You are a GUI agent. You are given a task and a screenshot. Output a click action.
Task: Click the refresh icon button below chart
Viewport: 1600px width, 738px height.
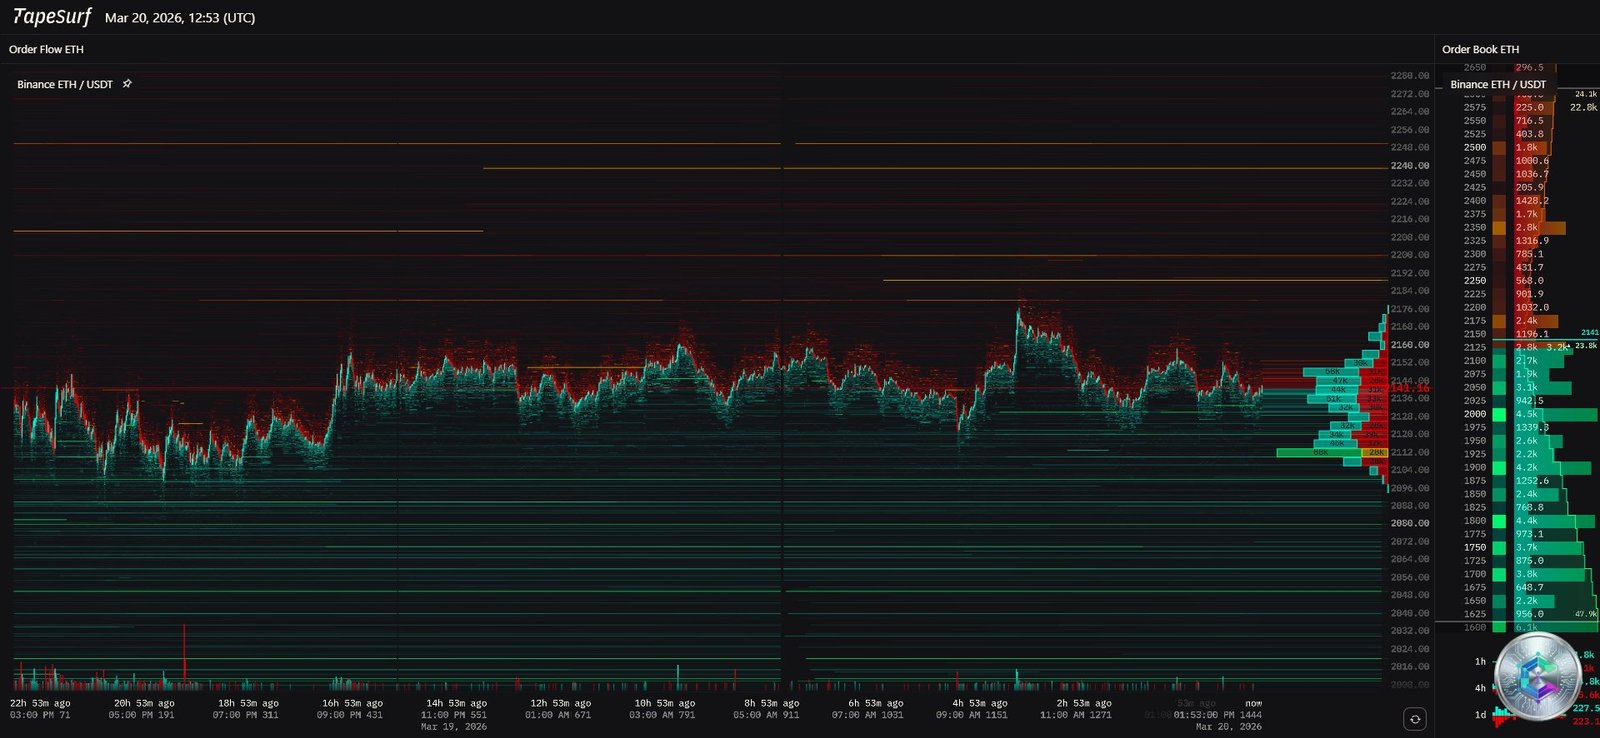[1414, 718]
